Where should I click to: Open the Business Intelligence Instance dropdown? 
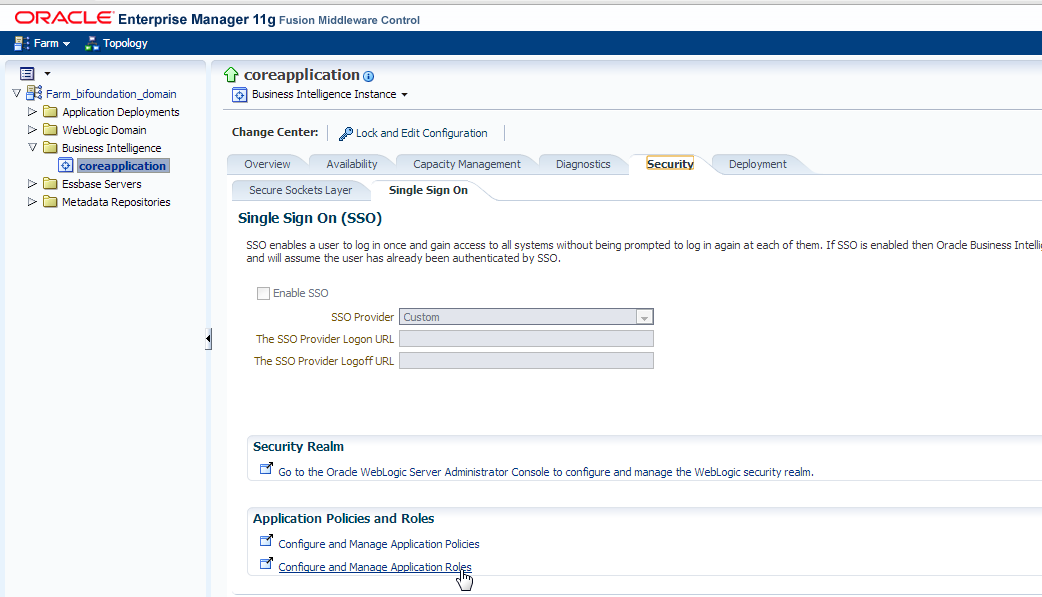(404, 94)
